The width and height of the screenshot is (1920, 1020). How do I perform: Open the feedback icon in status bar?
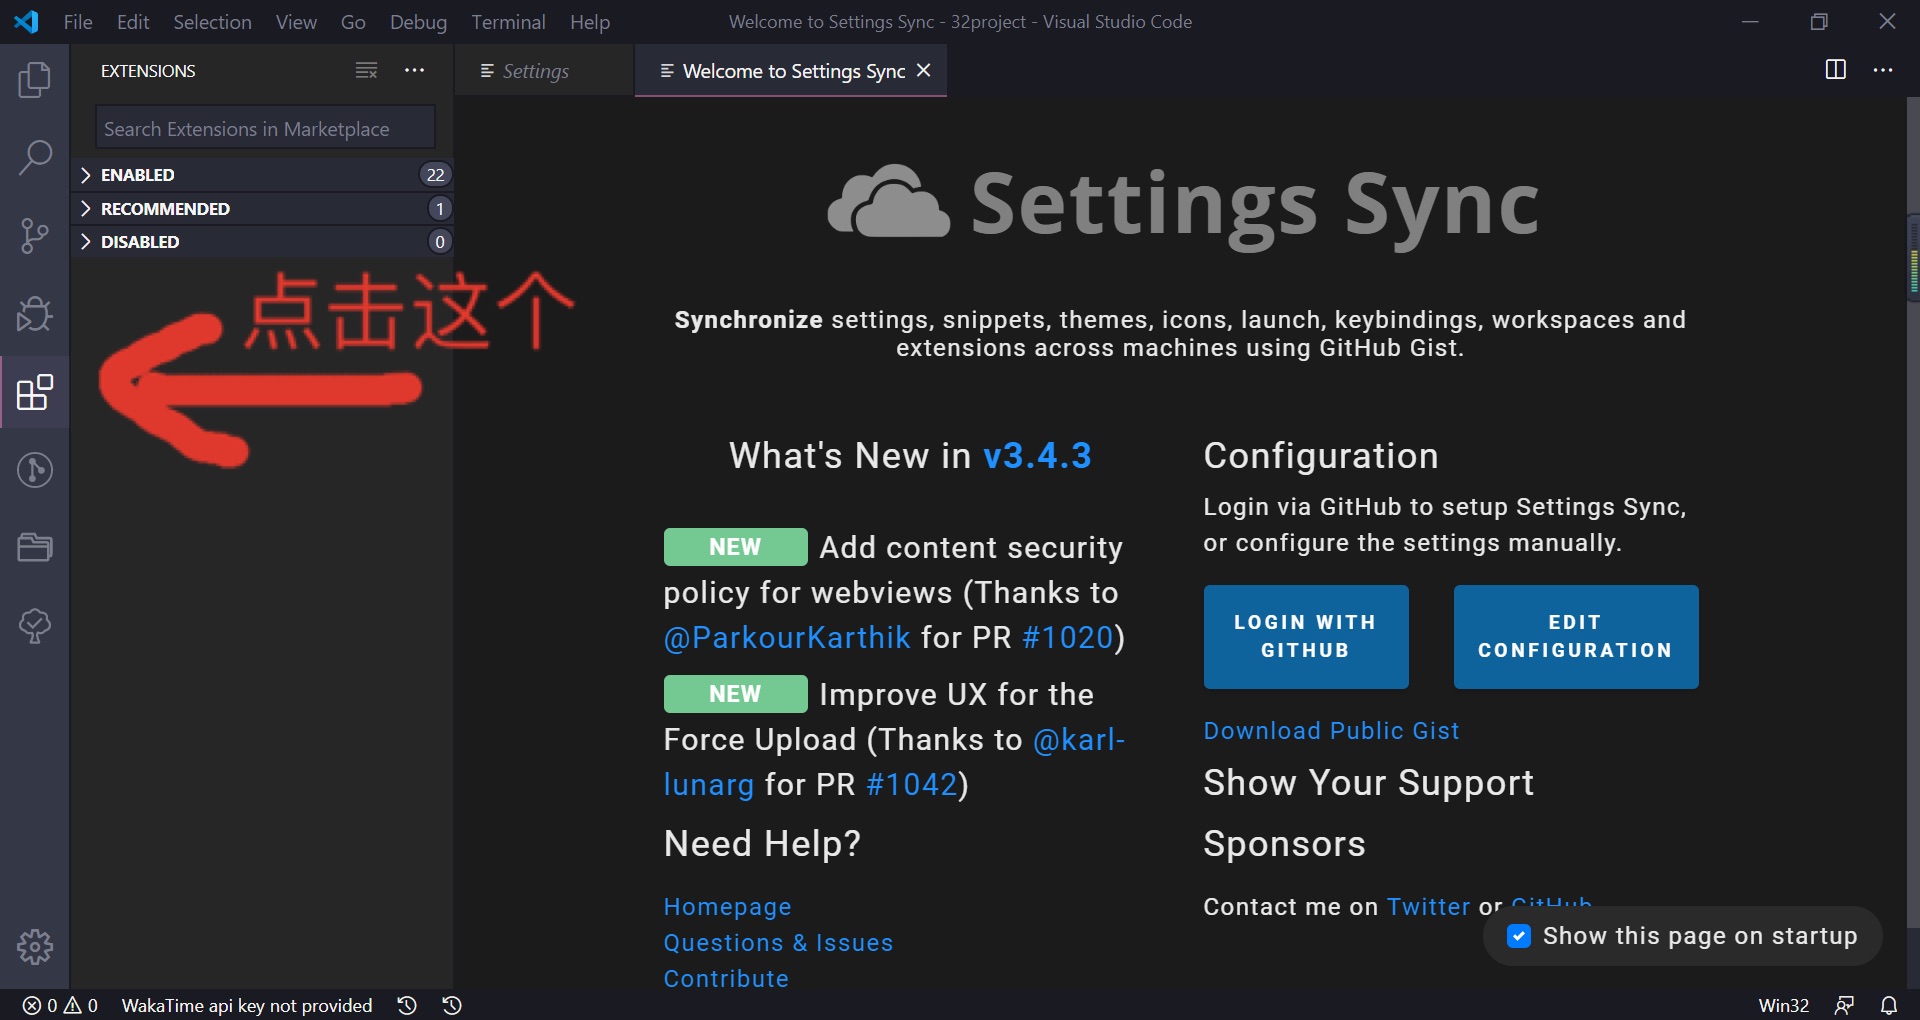point(1845,1005)
